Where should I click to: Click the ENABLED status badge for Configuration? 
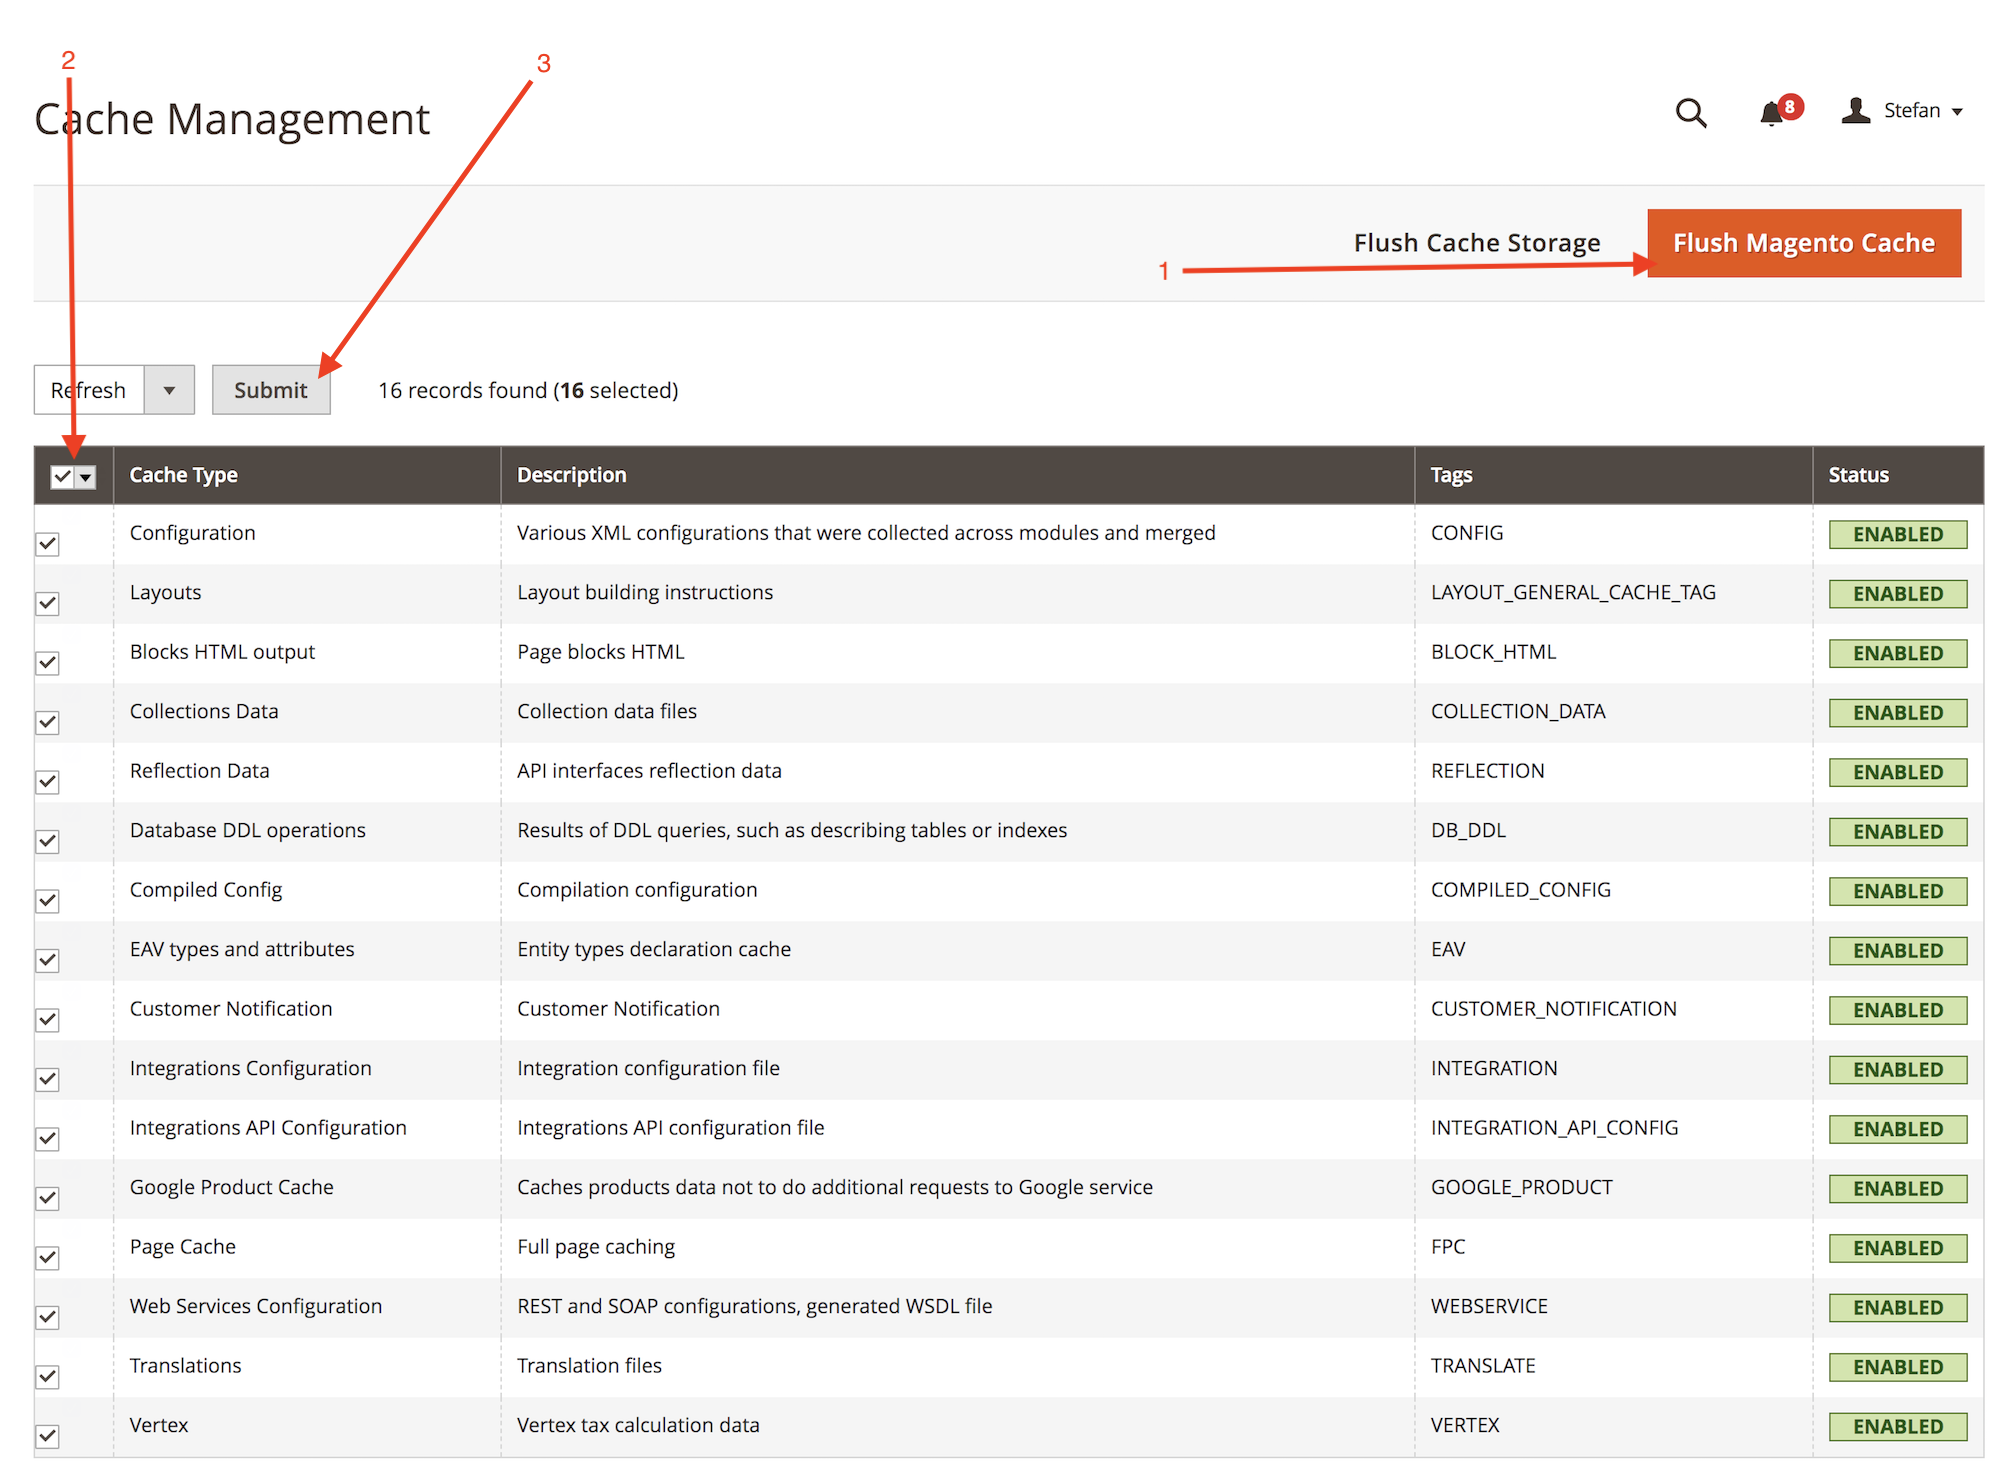pos(1897,534)
